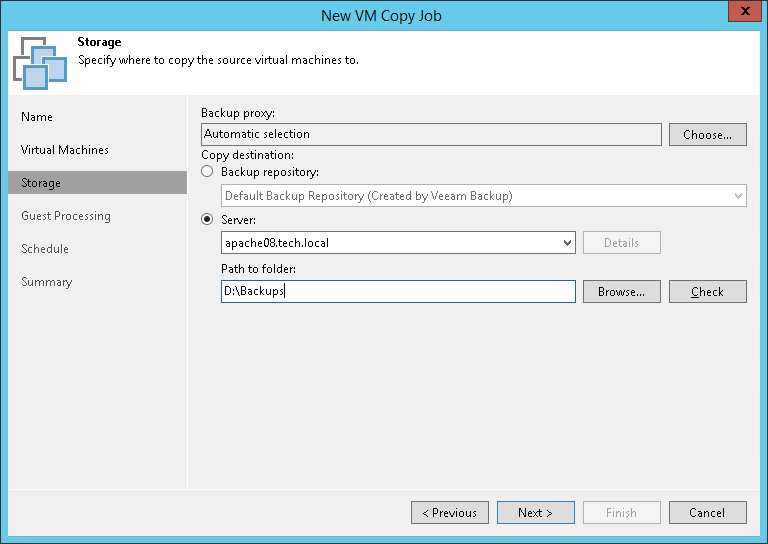The image size is (768, 544).
Task: Click the VM copy storage wizard icon
Action: pos(40,62)
